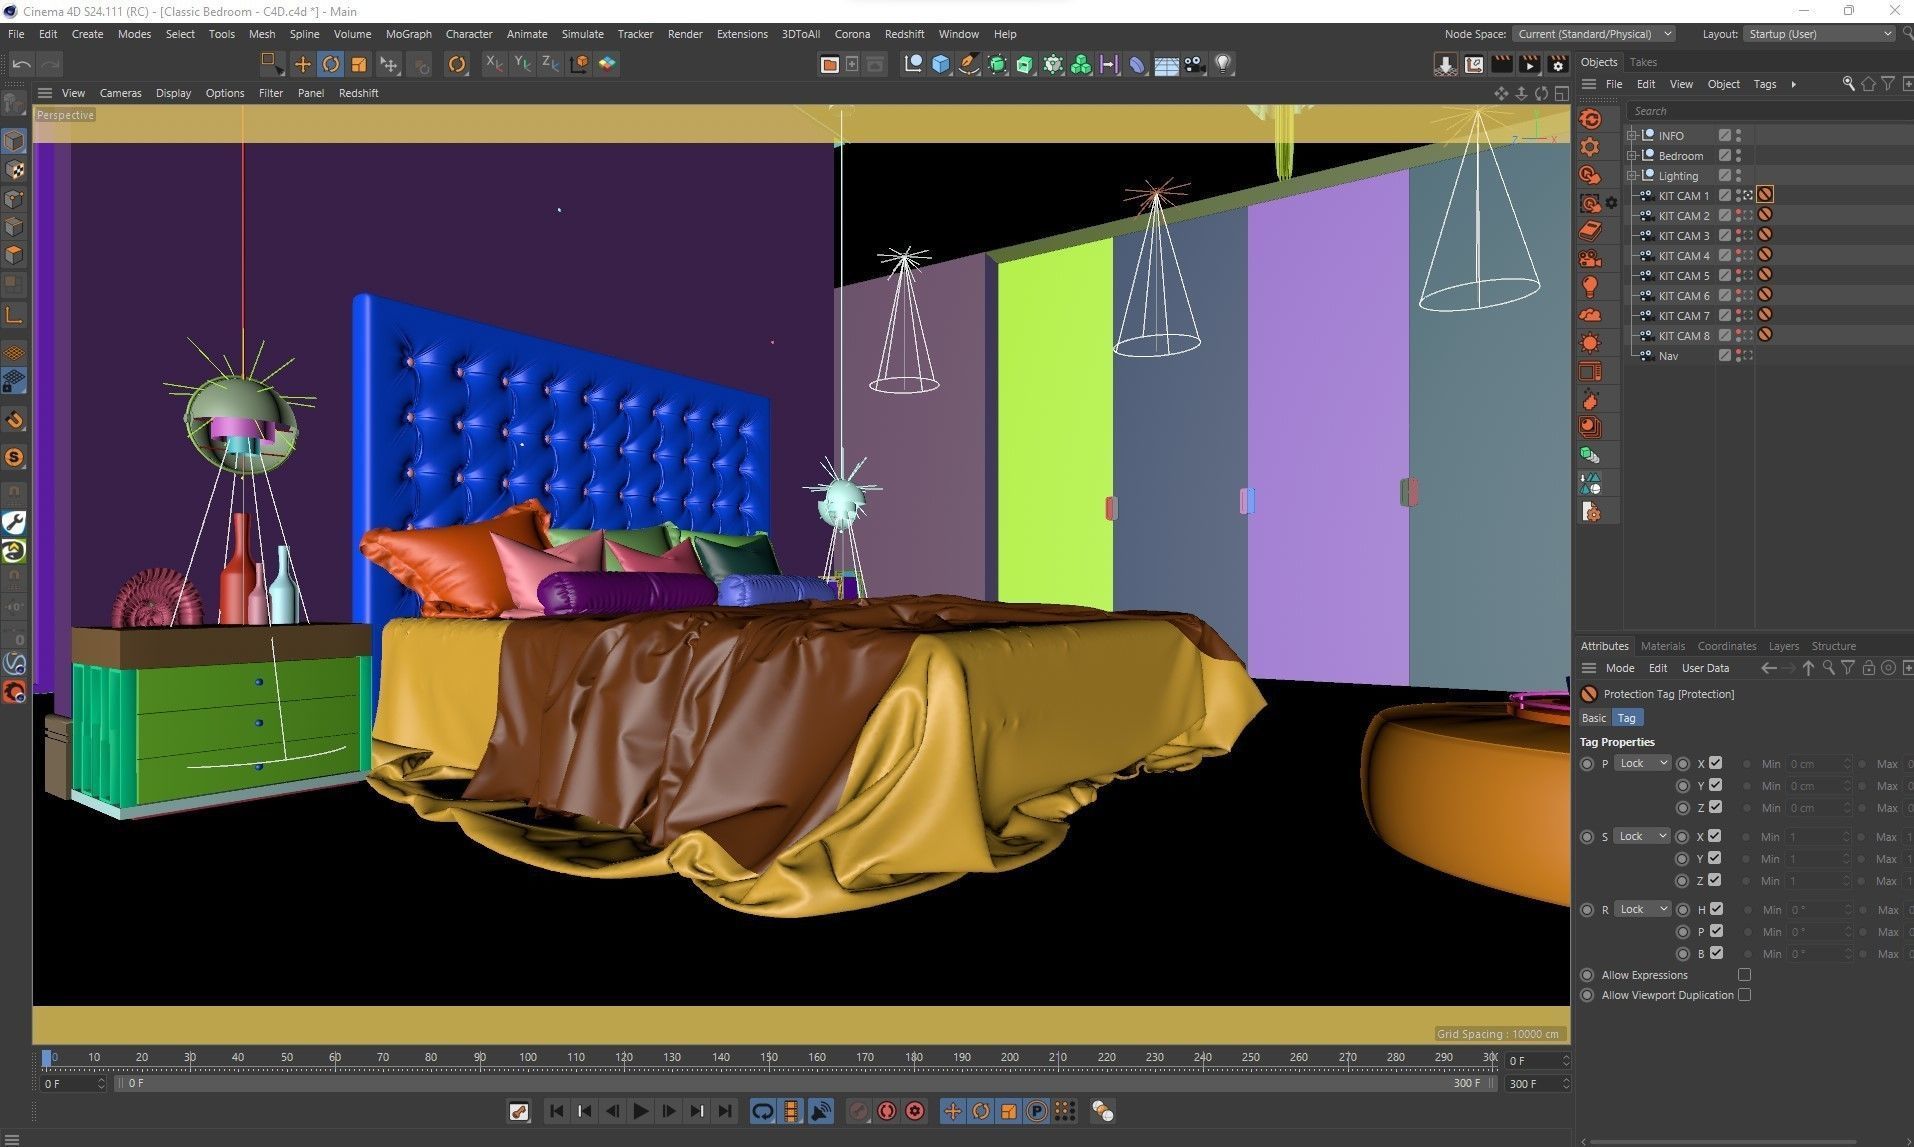This screenshot has height=1147, width=1914.
Task: Open the Layout dropdown
Action: pos(1819,34)
